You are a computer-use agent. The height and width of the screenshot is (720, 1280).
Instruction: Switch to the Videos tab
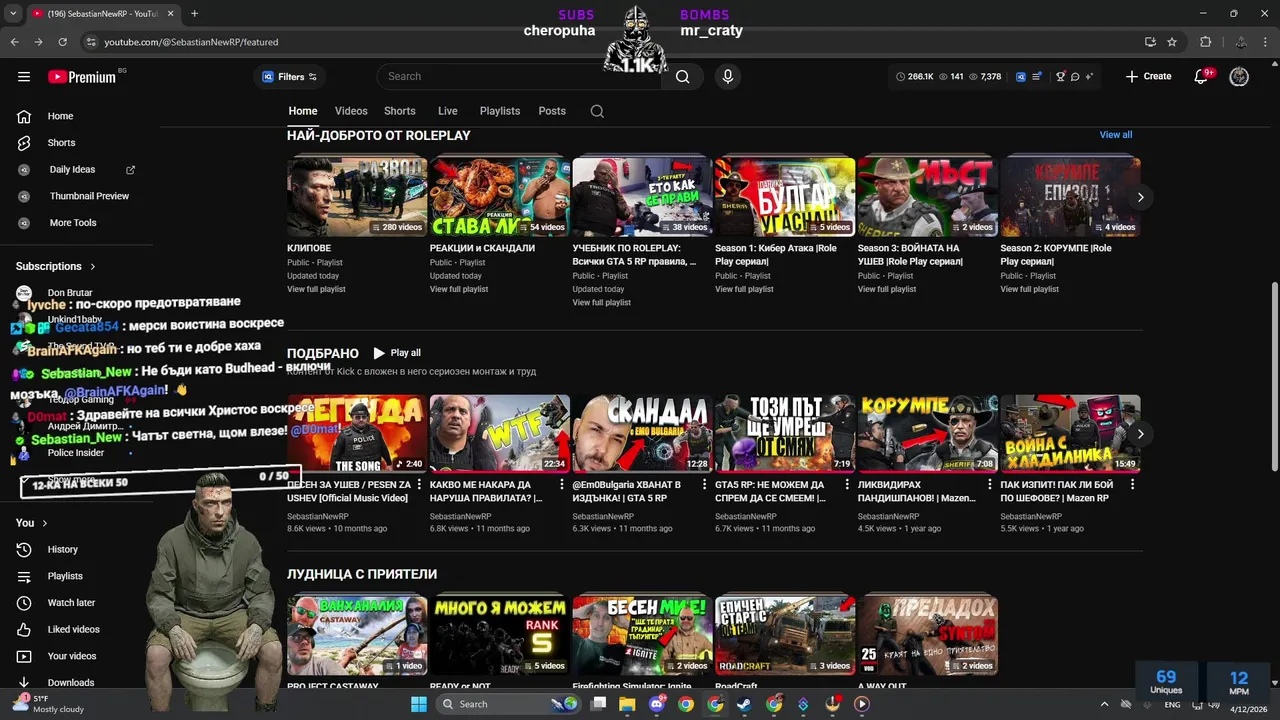(x=351, y=111)
